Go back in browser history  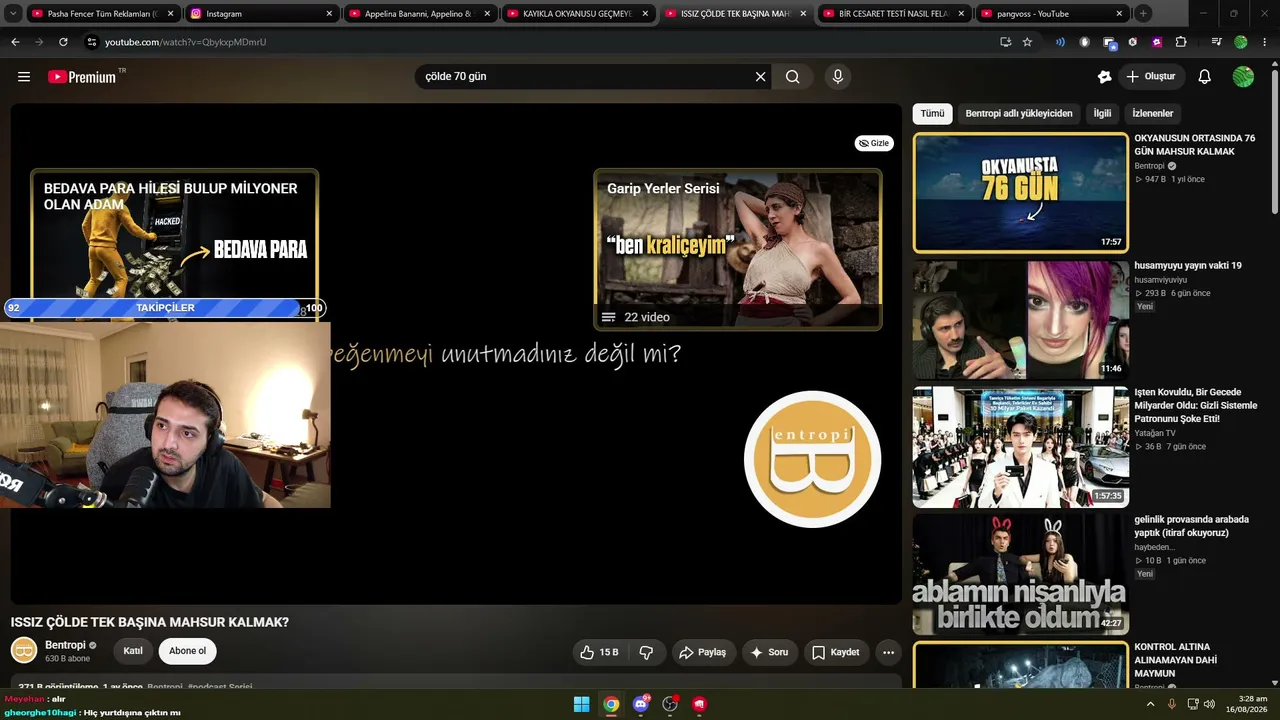[15, 42]
